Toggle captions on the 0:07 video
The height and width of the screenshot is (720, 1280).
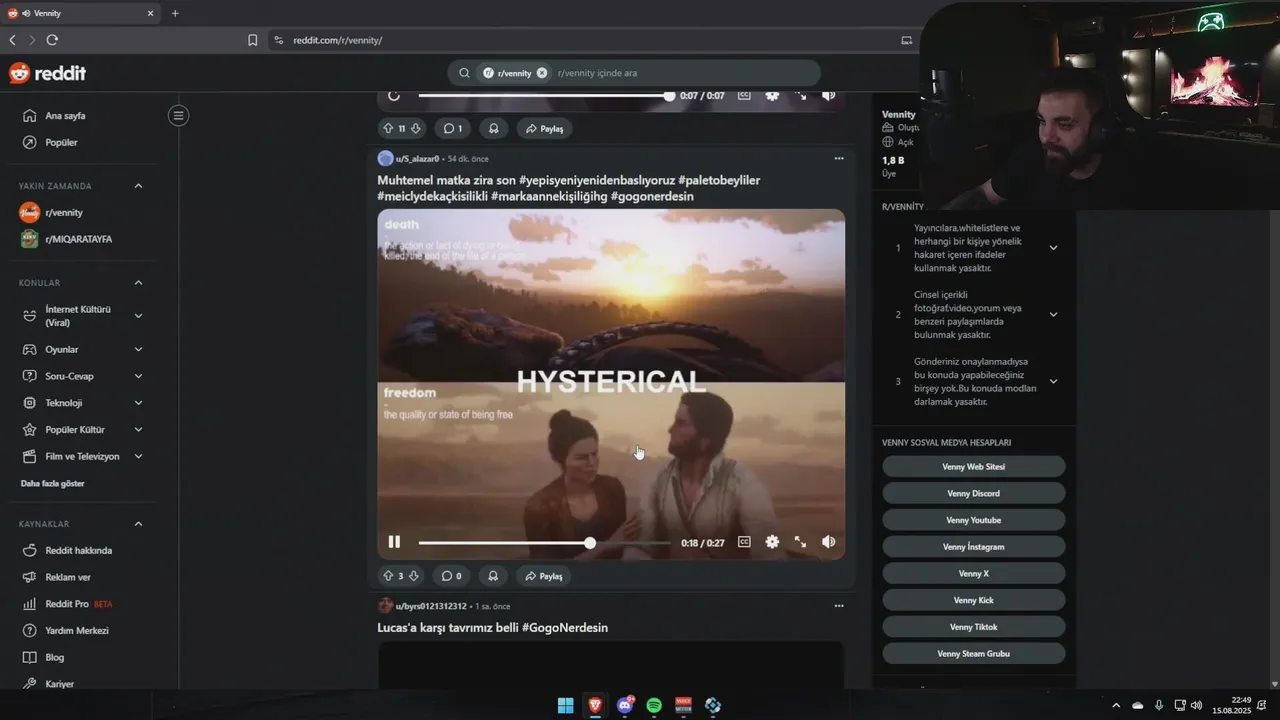click(744, 96)
